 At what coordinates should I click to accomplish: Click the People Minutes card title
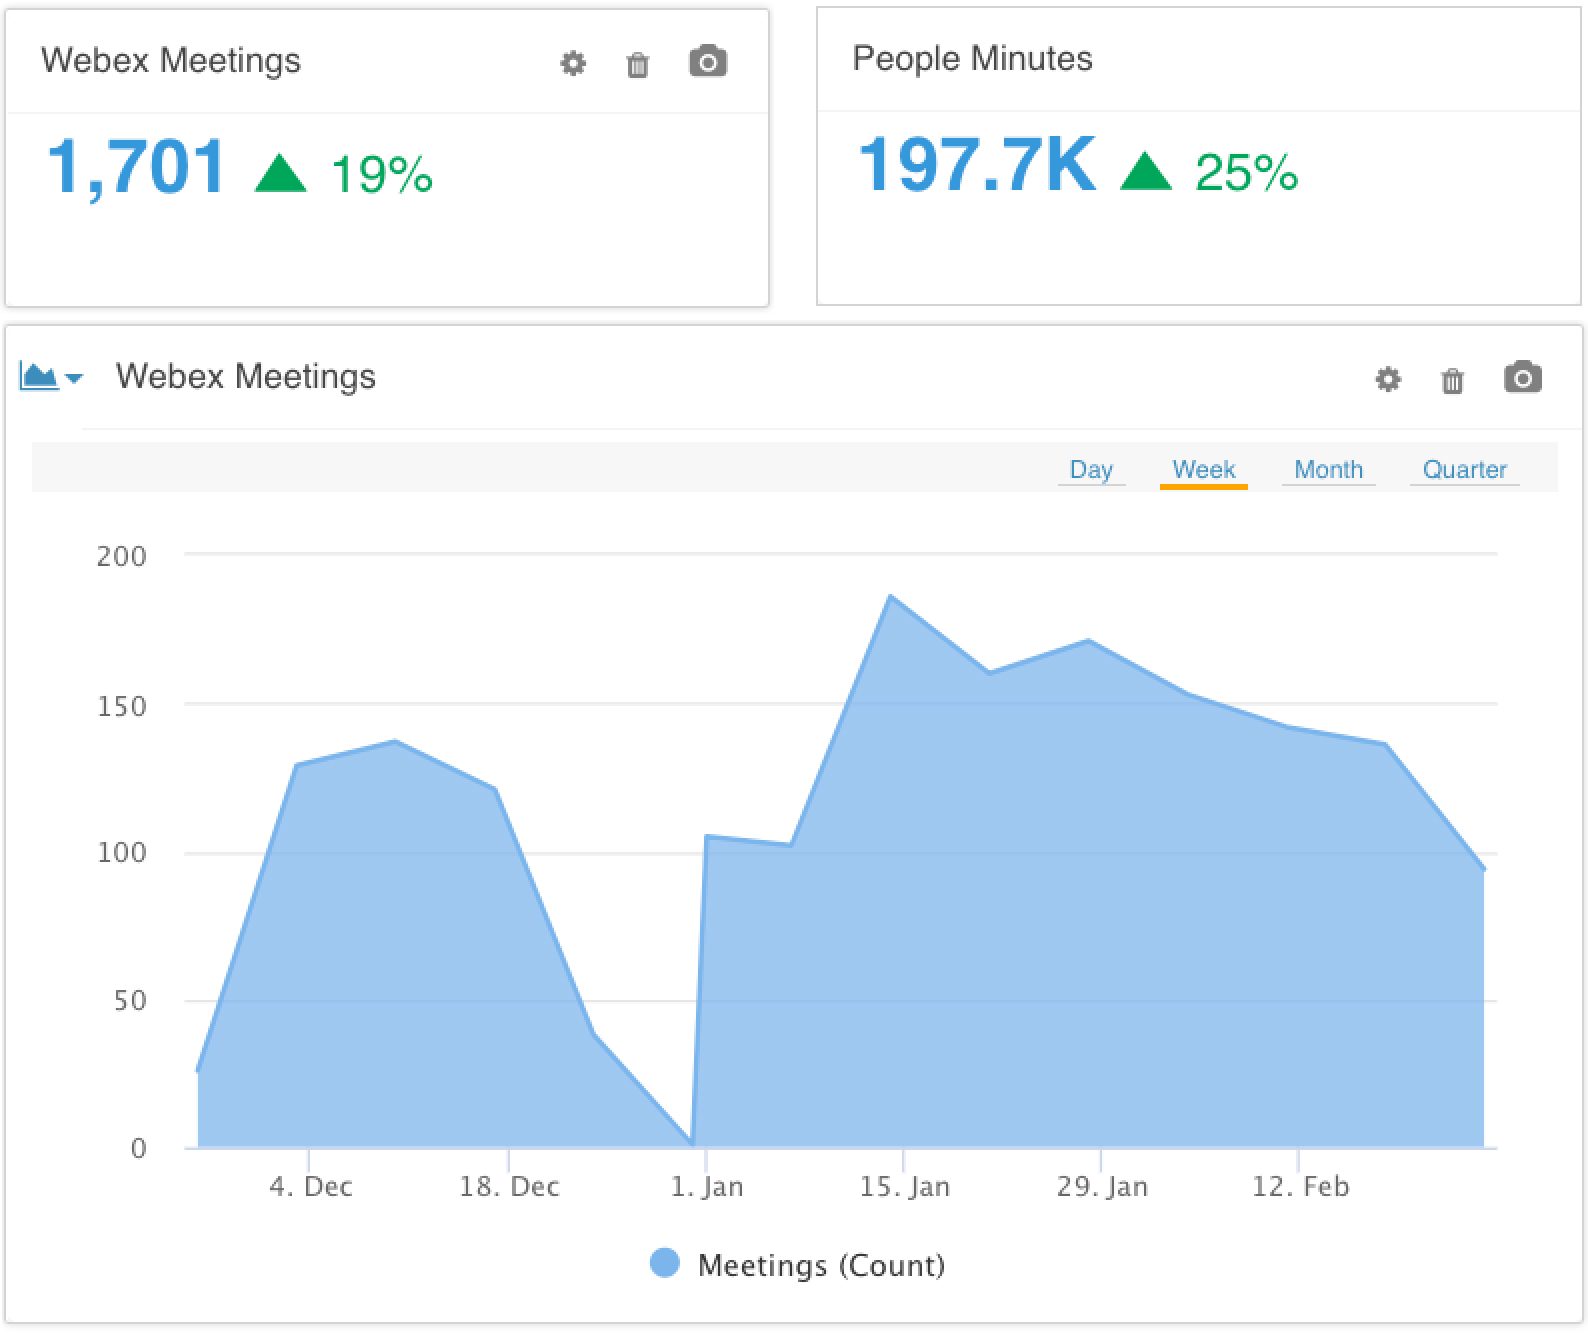click(x=972, y=58)
